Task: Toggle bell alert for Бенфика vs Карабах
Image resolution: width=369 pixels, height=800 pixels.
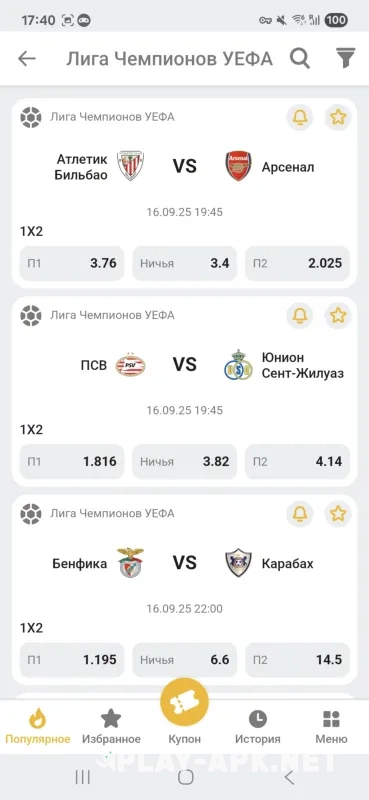Action: coord(300,513)
